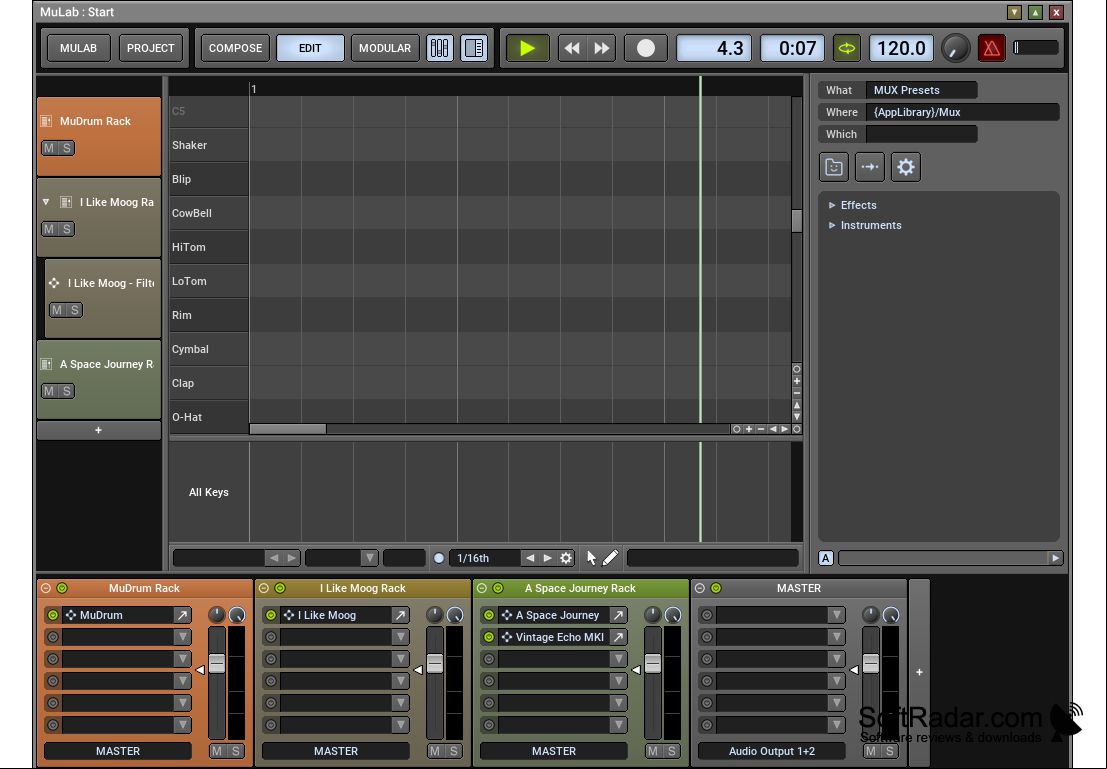Adjust the MASTER rack volume fader
Image resolution: width=1107 pixels, height=769 pixels.
pyautogui.click(x=871, y=664)
